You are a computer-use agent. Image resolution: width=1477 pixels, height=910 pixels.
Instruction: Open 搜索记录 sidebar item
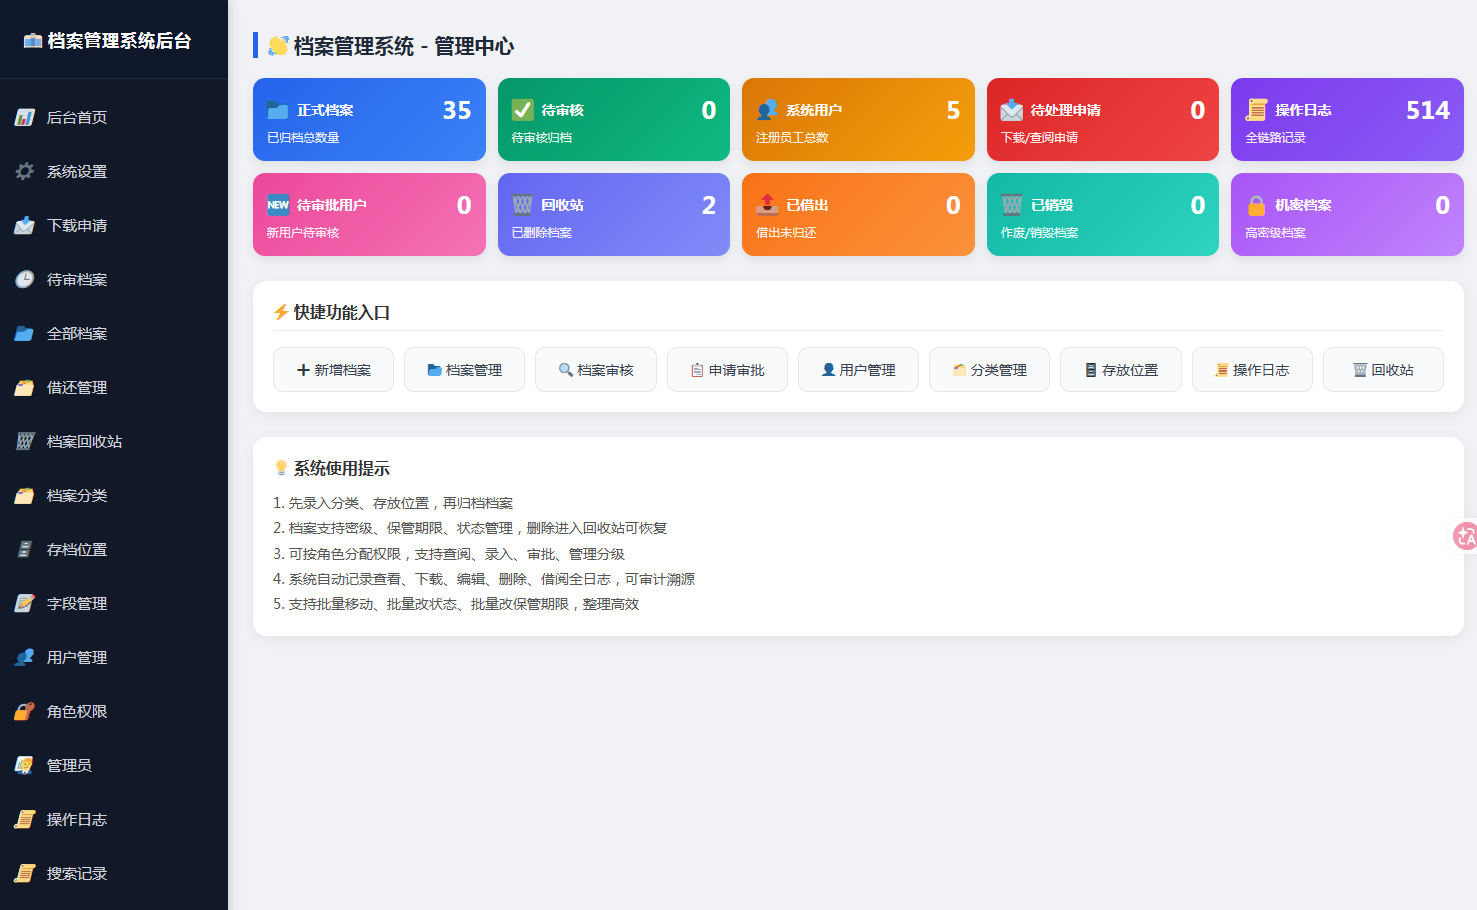[x=114, y=873]
